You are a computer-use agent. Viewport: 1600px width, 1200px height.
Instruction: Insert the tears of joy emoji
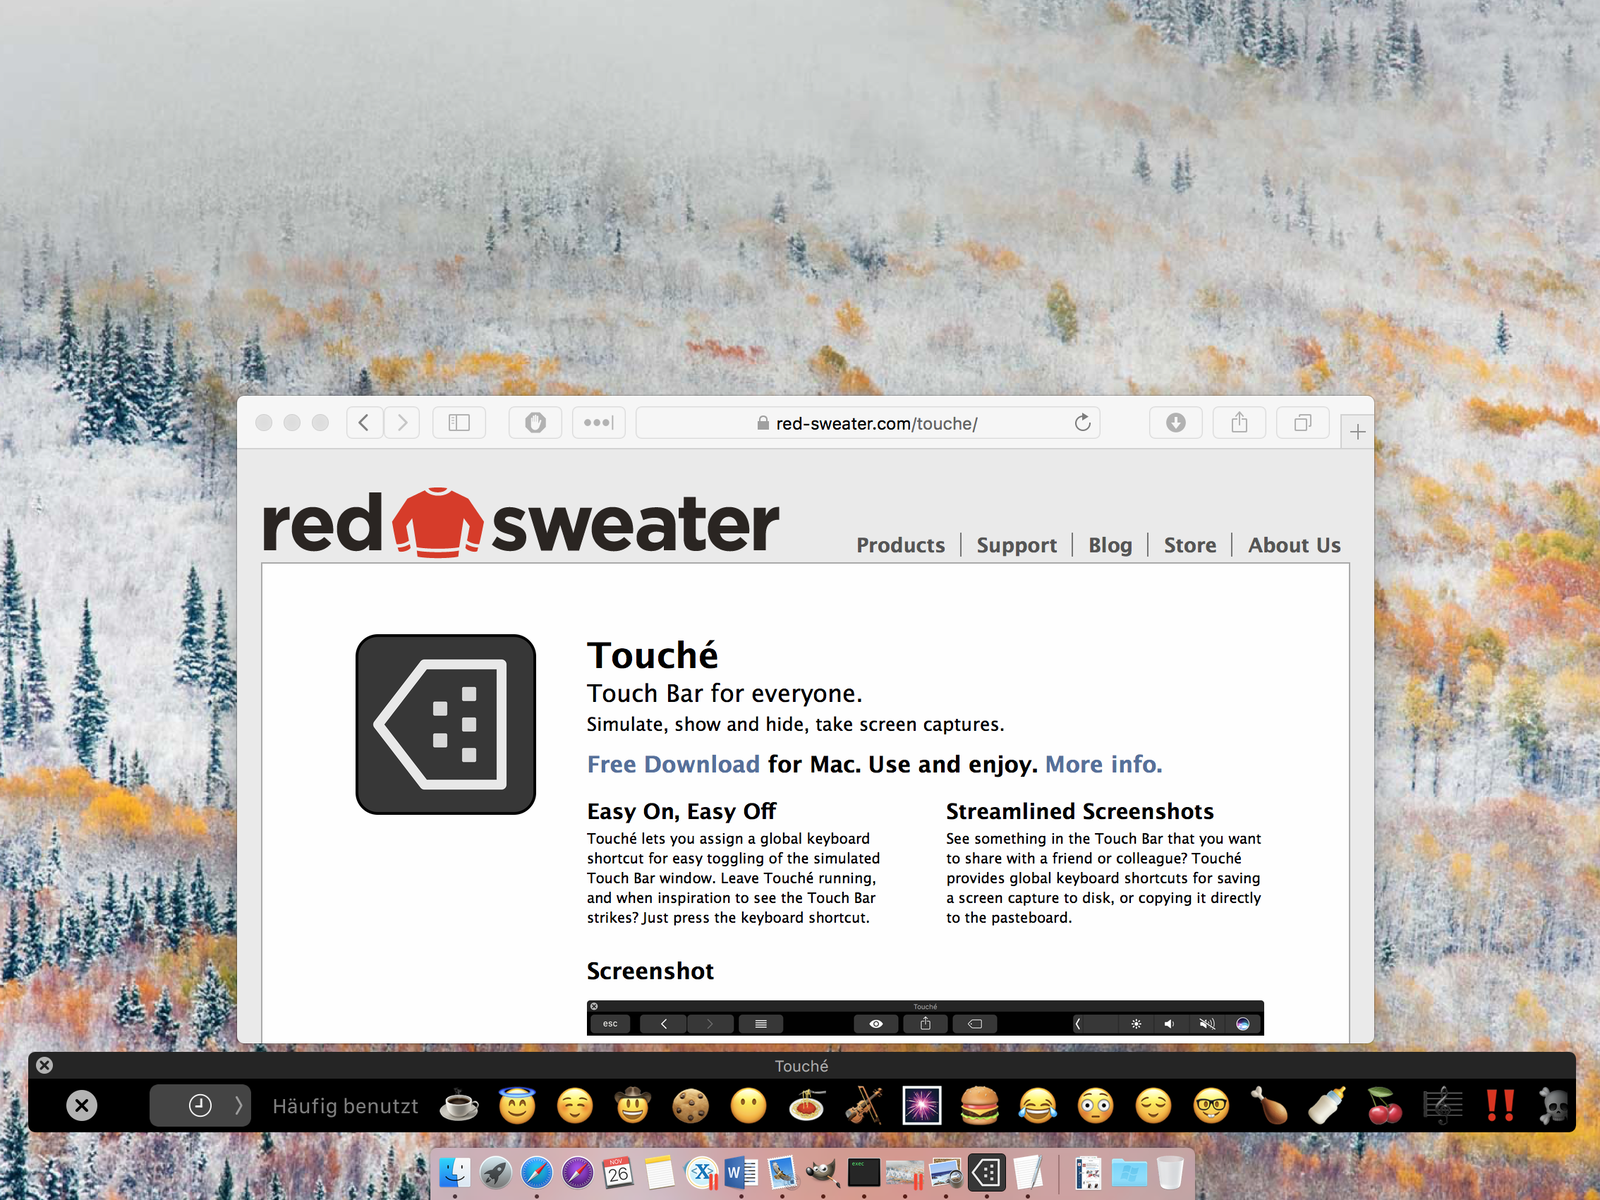pos(1038,1106)
